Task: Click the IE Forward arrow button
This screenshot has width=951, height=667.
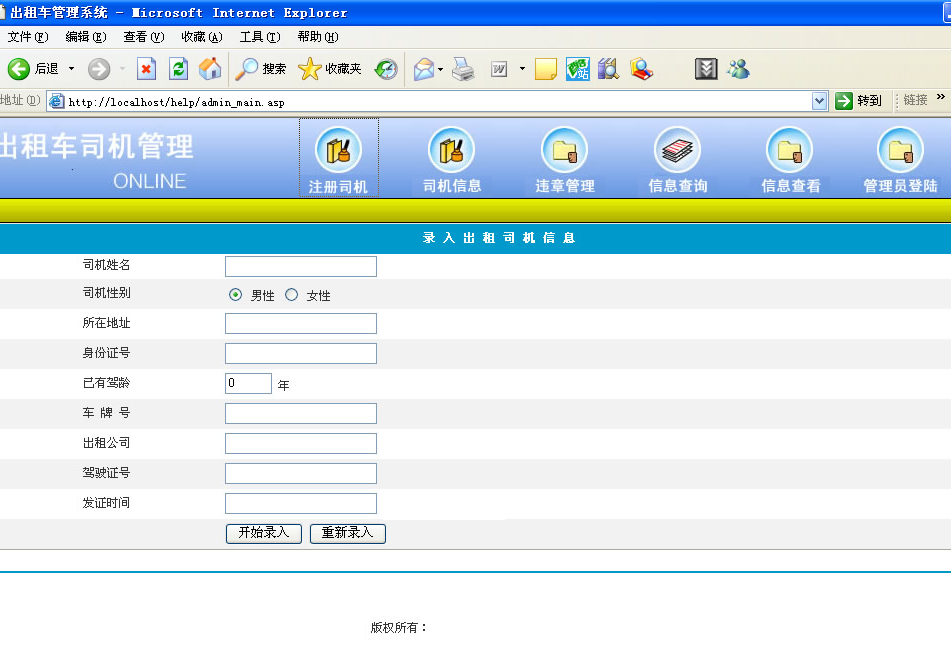Action: 99,69
